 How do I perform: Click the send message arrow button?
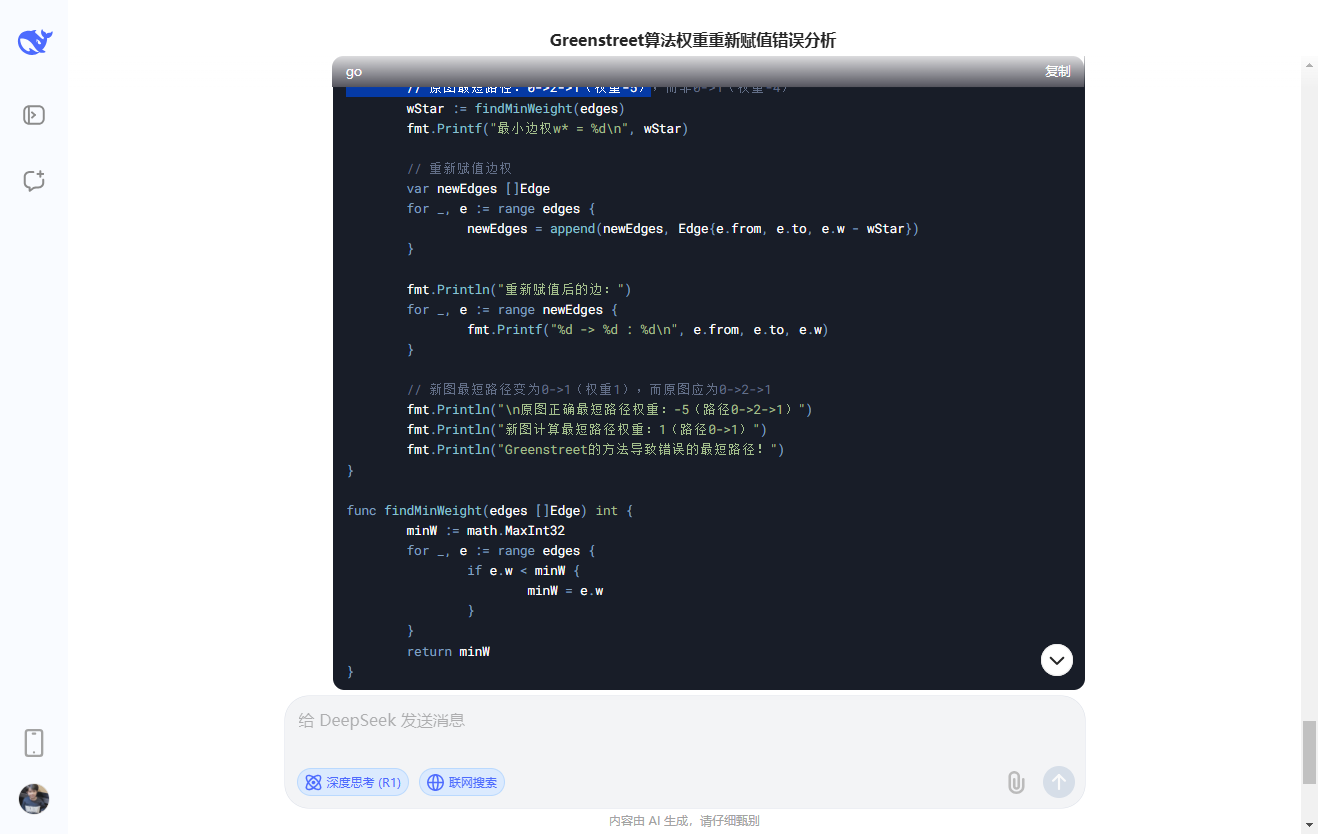(1059, 782)
